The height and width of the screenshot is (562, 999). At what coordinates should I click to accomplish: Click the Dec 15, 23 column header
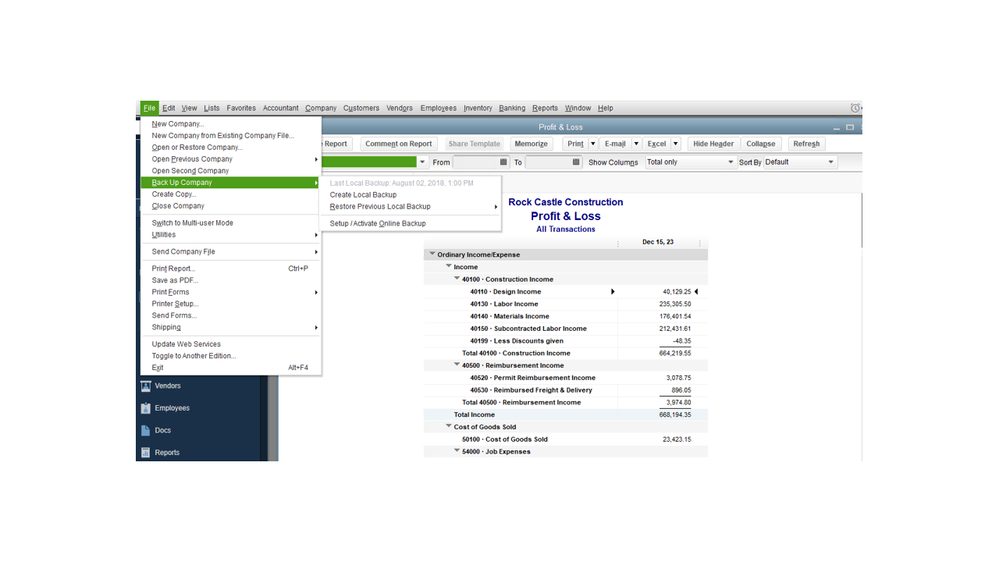pos(658,242)
